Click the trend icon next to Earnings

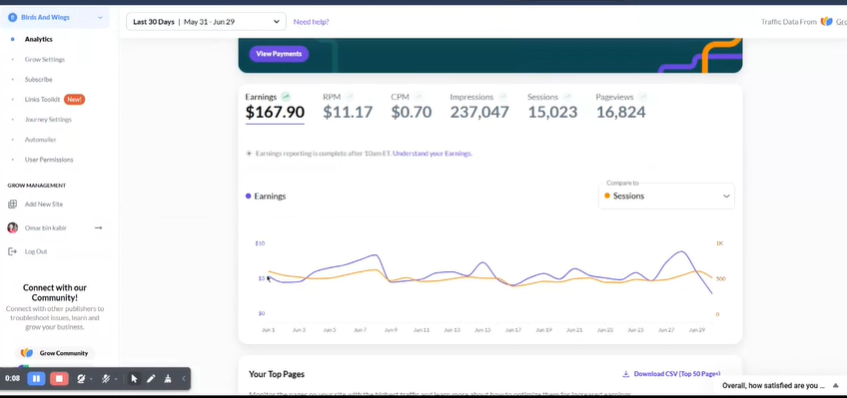(x=286, y=97)
